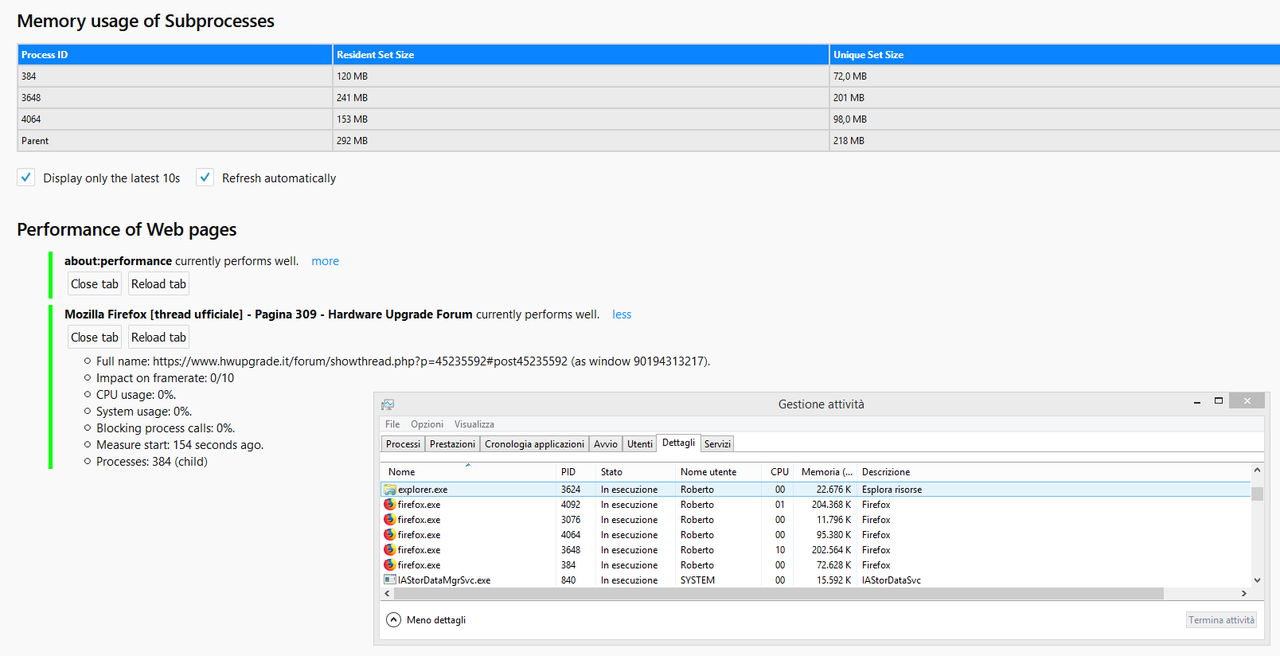The image size is (1280, 656).
Task: Expand about:performance details via more link
Action: (x=325, y=261)
